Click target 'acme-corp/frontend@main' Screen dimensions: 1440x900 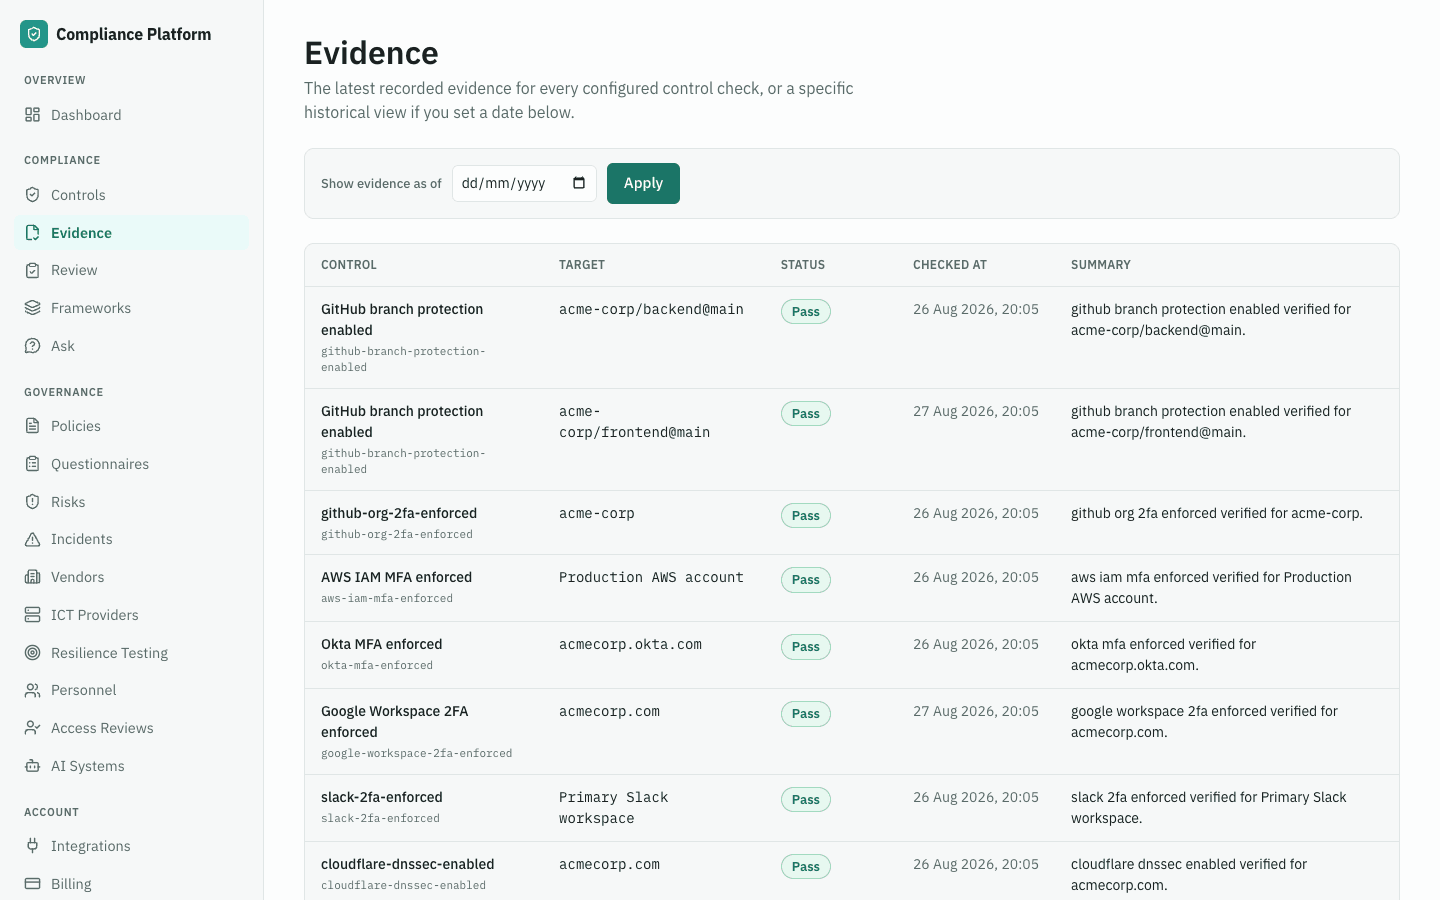[x=634, y=422]
